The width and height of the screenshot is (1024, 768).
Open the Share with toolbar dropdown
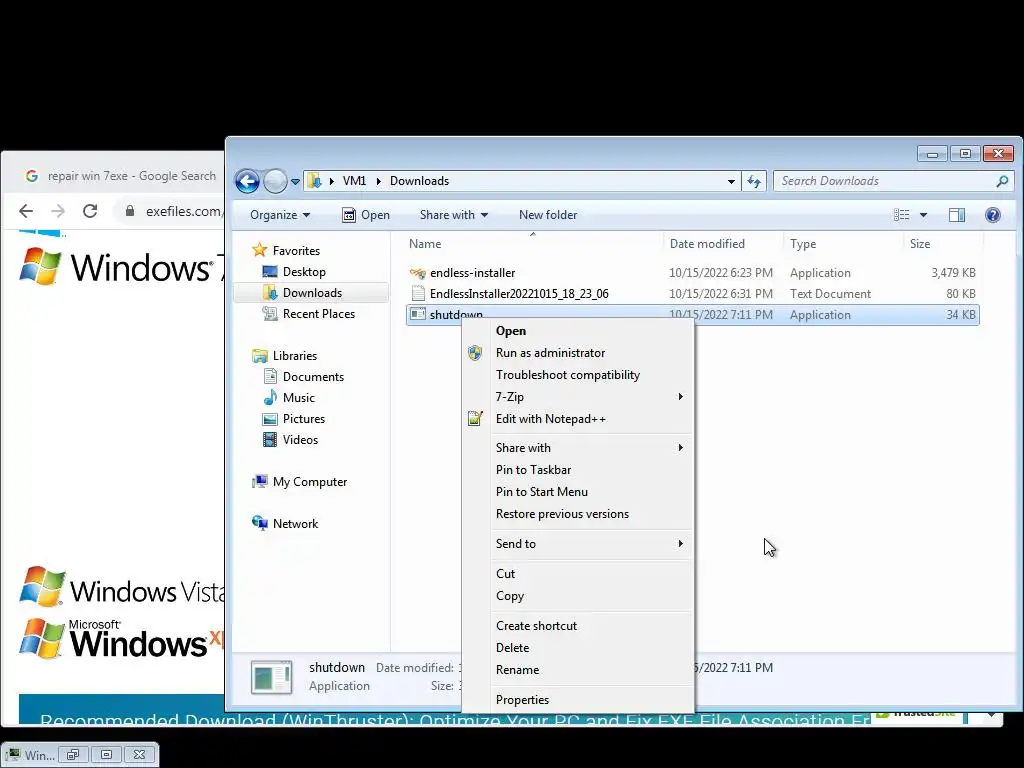(454, 215)
